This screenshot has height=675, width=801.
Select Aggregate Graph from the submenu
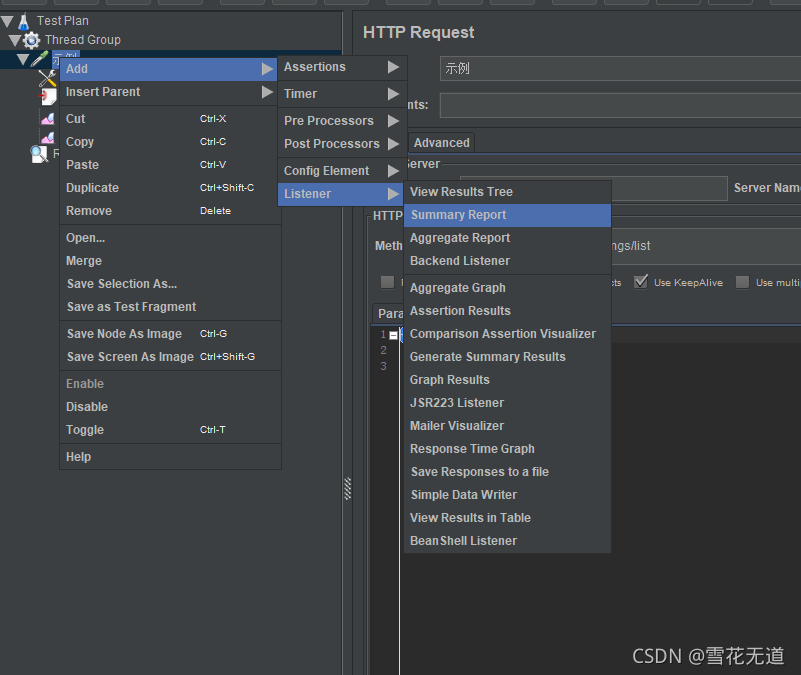(507, 288)
